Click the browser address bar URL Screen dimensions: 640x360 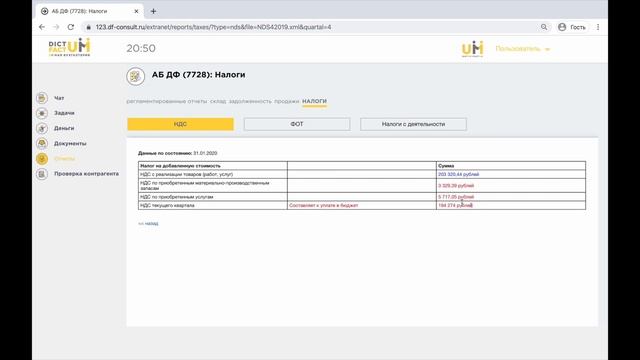[213, 27]
